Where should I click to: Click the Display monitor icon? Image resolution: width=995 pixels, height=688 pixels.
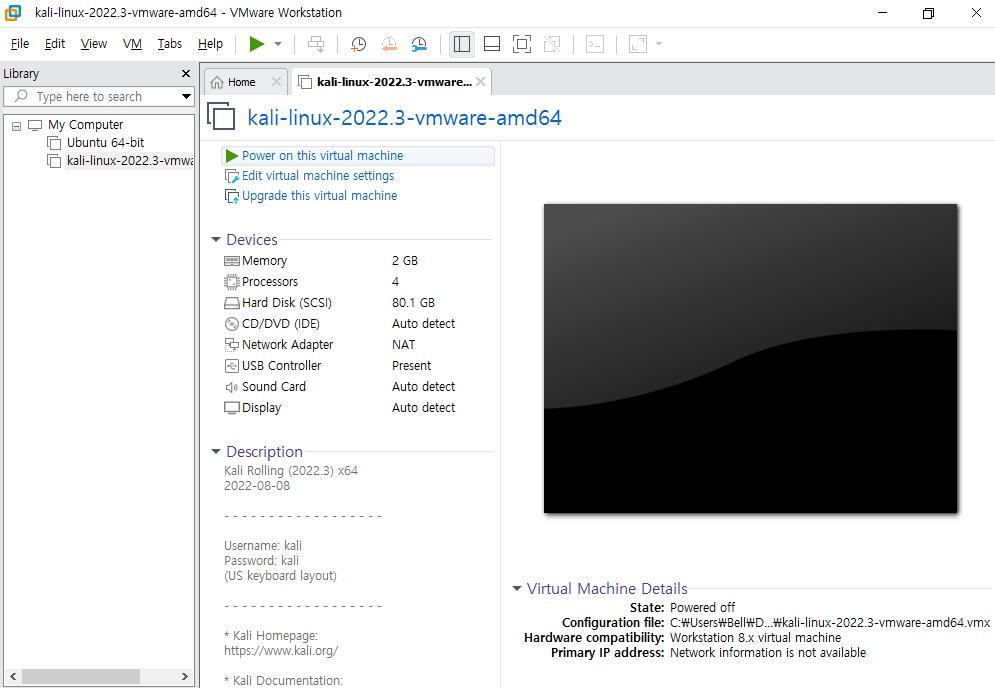click(x=232, y=407)
